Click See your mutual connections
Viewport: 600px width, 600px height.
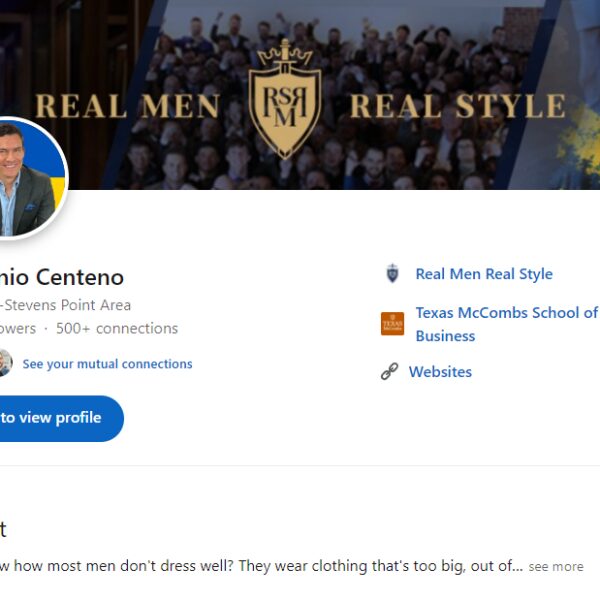point(107,364)
